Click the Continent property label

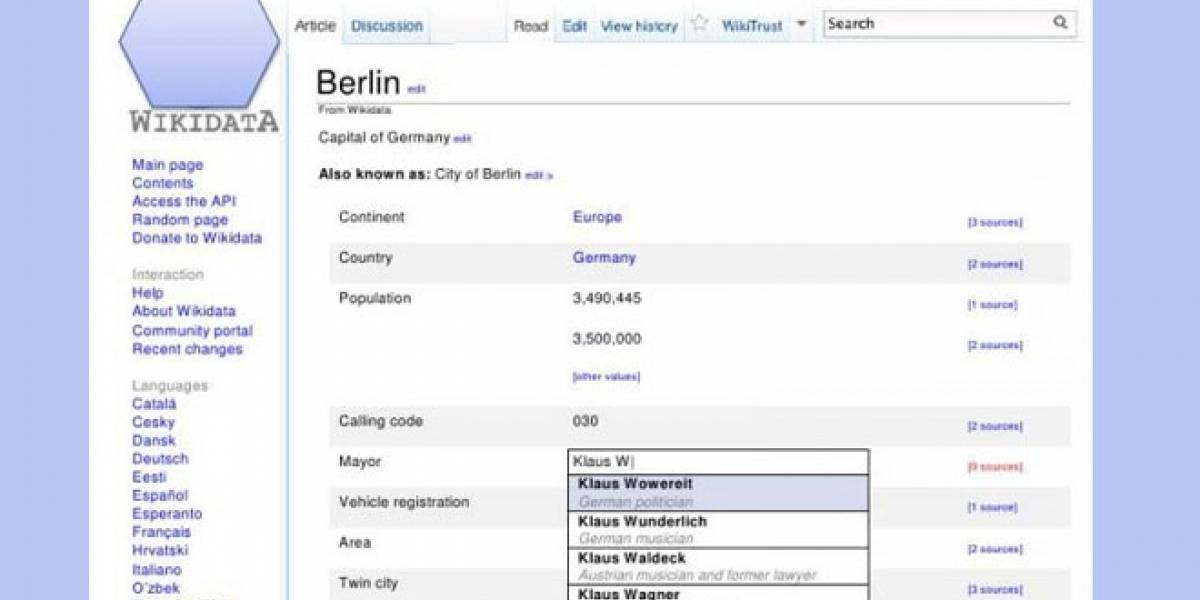(x=372, y=217)
